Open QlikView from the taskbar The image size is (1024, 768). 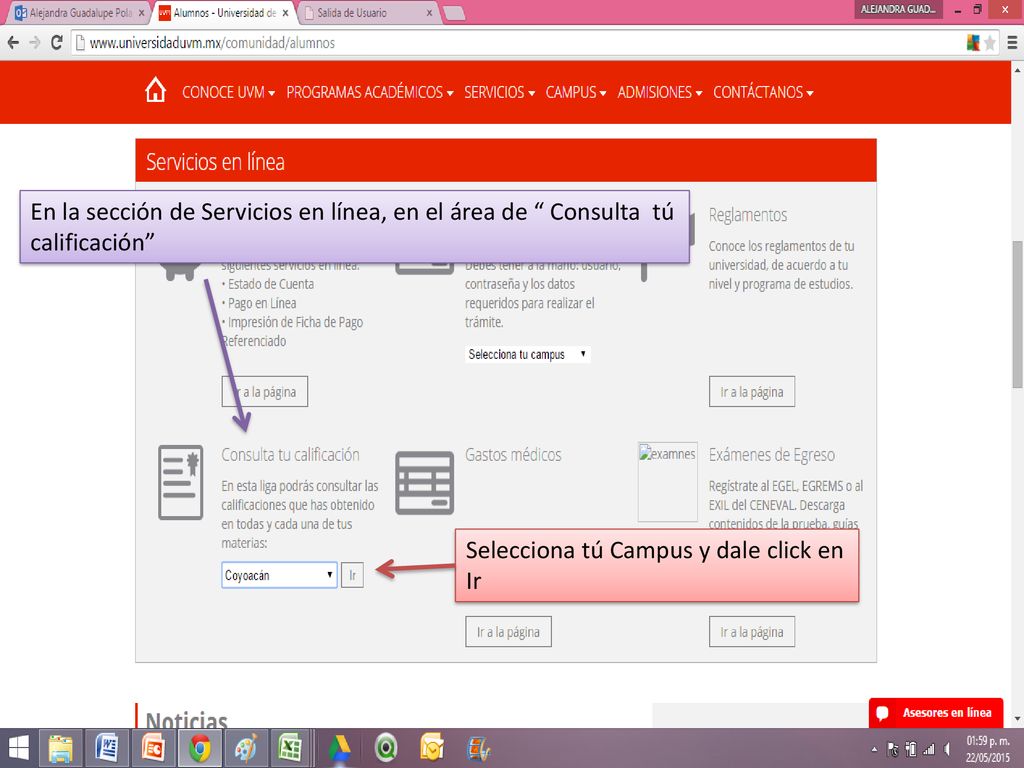(x=386, y=748)
